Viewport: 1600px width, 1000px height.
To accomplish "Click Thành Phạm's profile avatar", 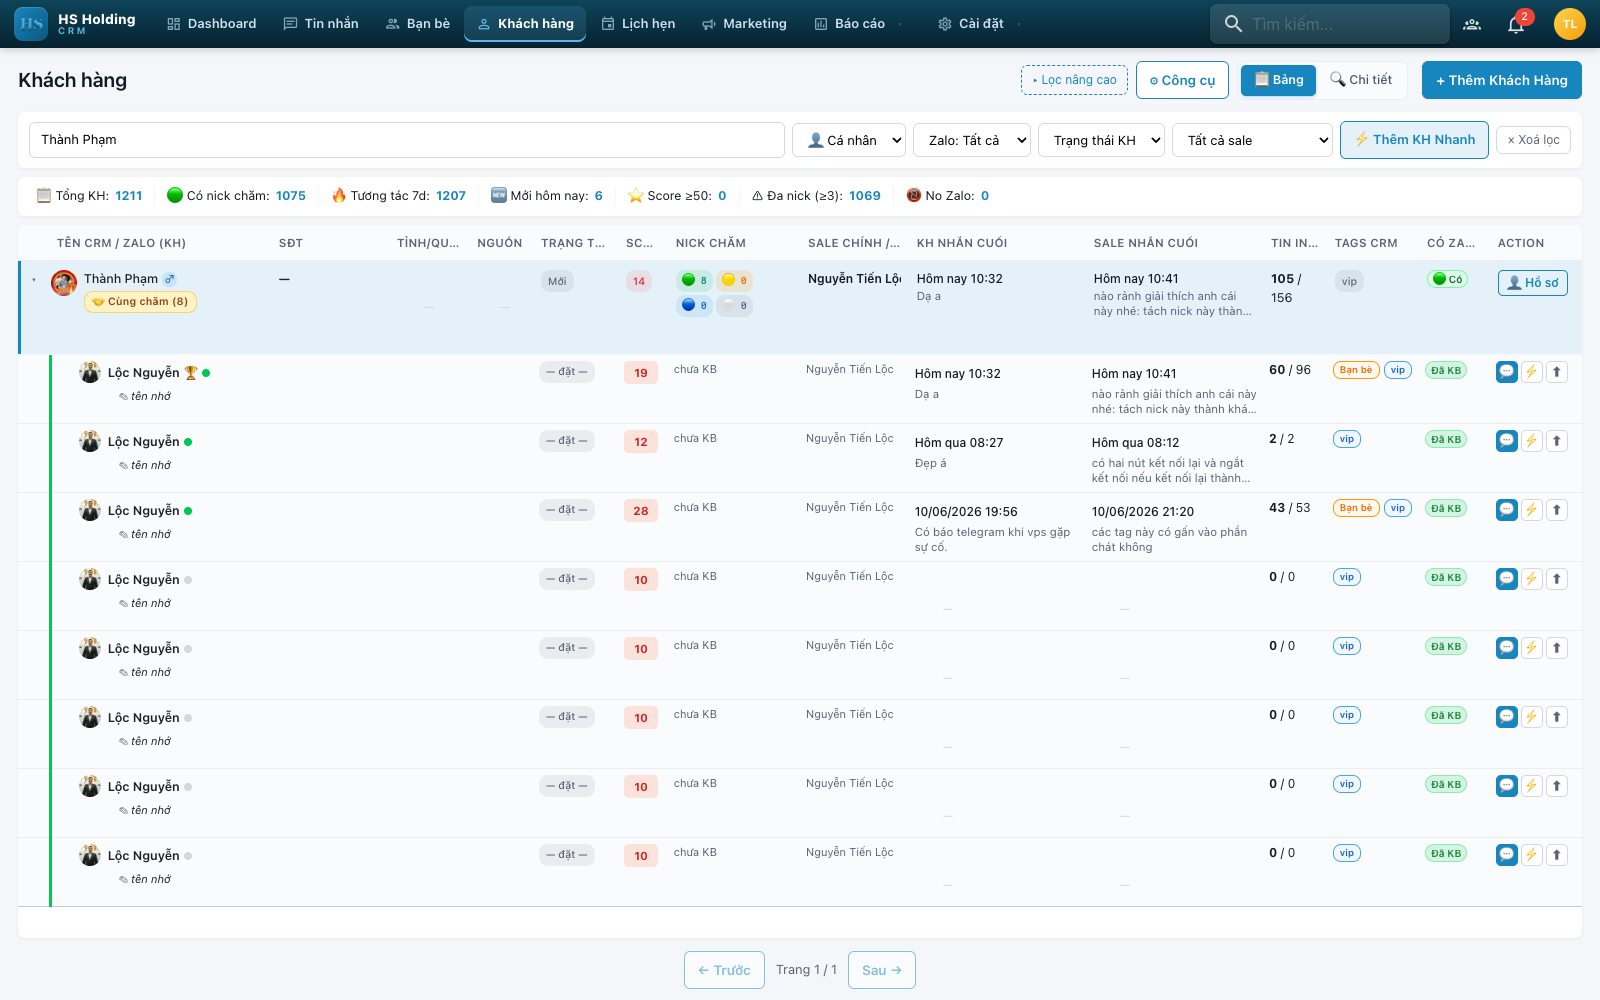I will click(x=64, y=283).
